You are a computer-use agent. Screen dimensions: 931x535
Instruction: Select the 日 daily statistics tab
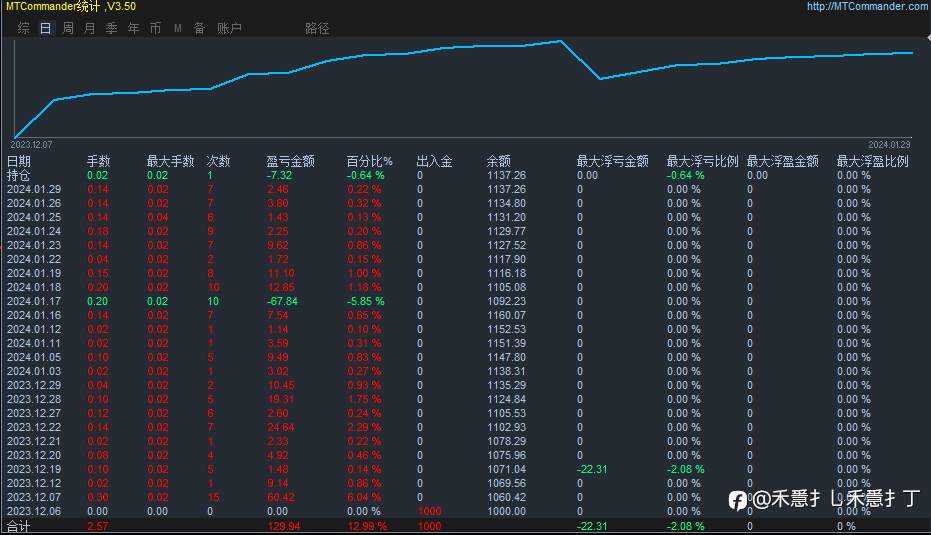(x=46, y=28)
